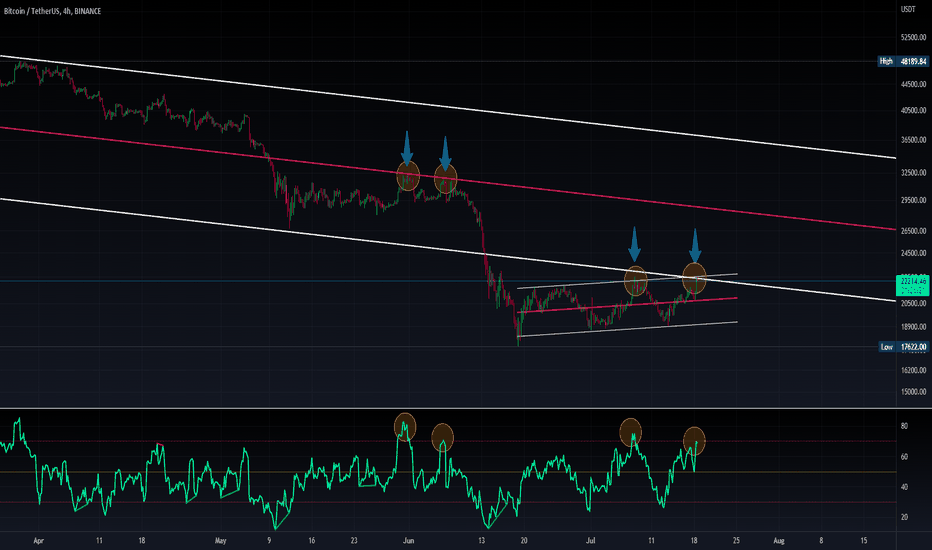932x550 pixels.
Task: Click the 18900.00 price axis label
Action: (914, 327)
